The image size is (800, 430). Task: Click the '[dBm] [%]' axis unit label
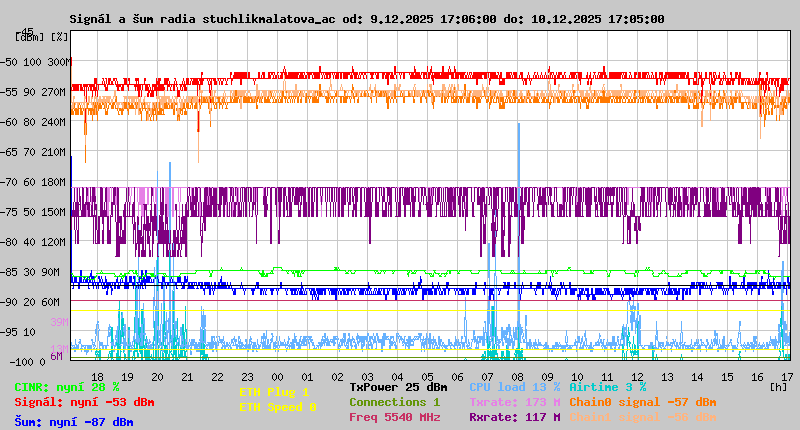point(42,37)
